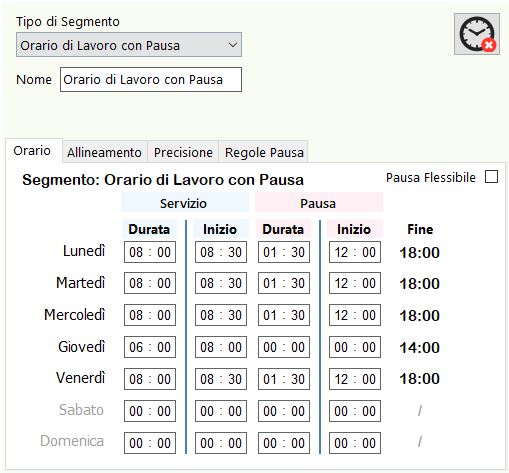Click Giovedì Pausa Inizio 00:00 field
The image size is (509, 473).
pos(355,347)
